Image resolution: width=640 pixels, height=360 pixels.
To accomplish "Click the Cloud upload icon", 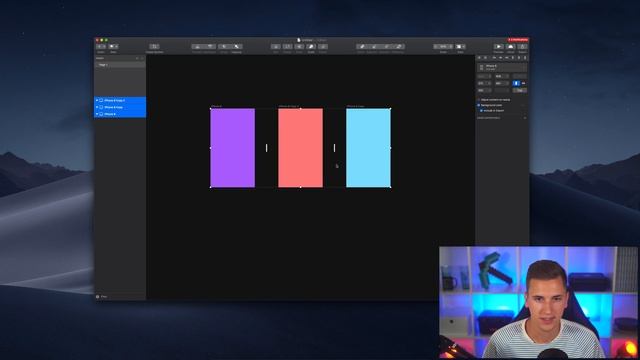I will pyautogui.click(x=511, y=47).
